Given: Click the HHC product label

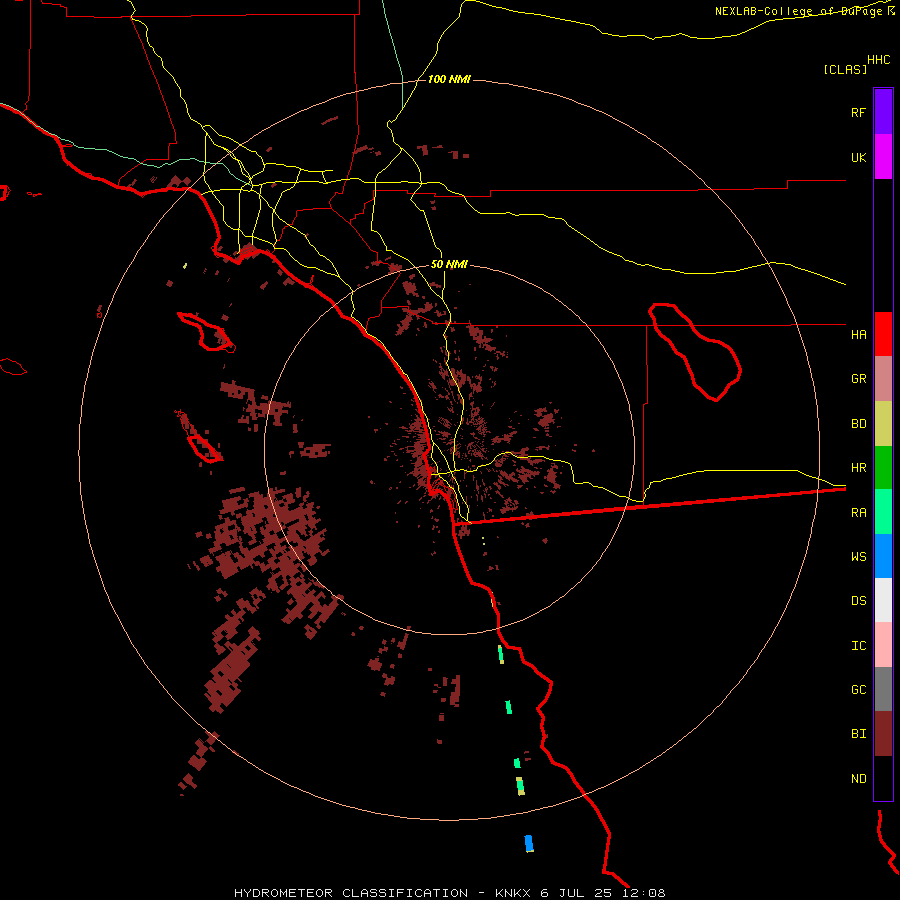Looking at the screenshot, I should pos(879,60).
